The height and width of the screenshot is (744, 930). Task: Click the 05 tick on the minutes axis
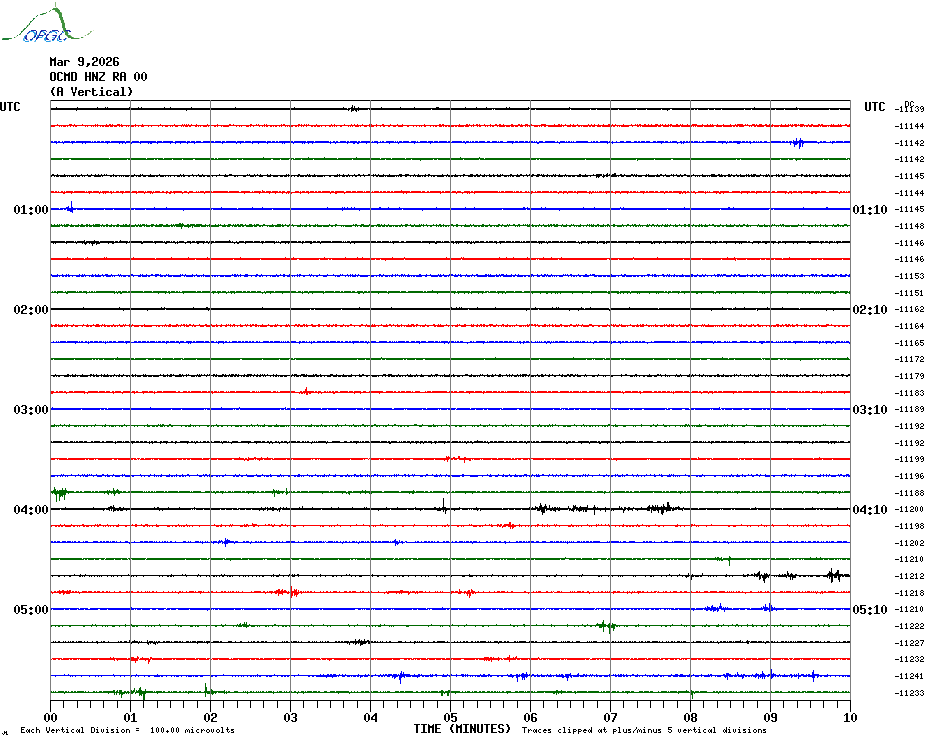450,717
